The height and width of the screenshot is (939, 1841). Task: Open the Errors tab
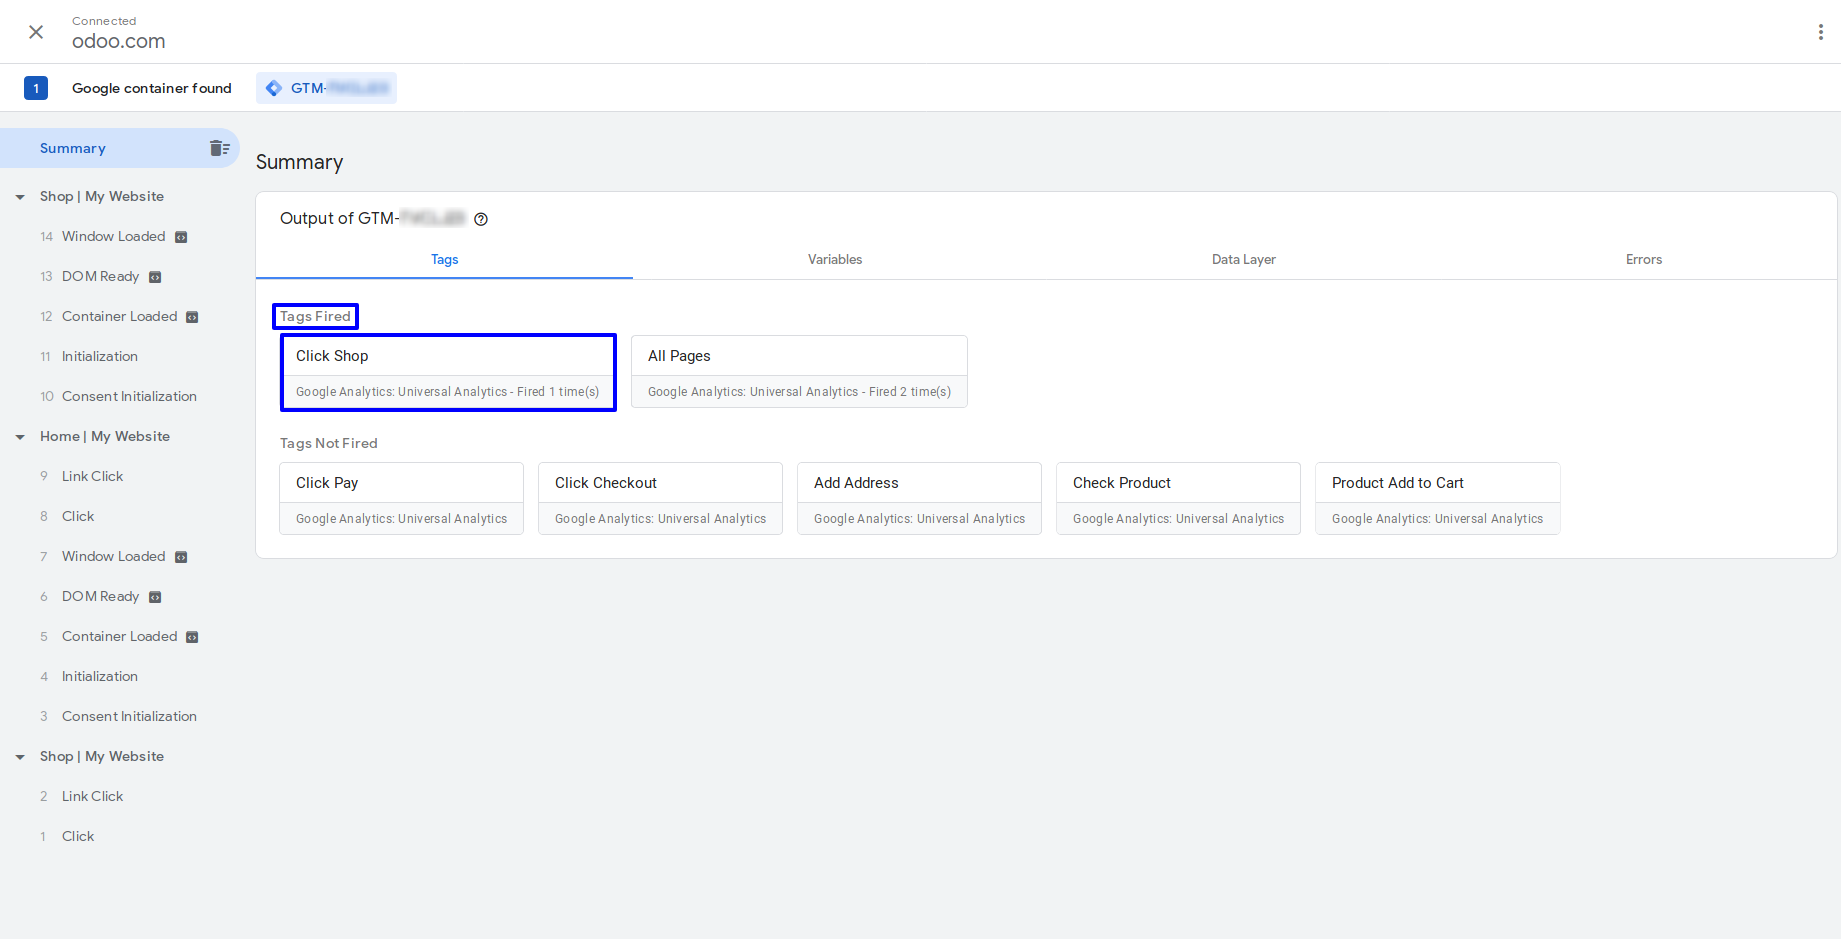tap(1643, 259)
